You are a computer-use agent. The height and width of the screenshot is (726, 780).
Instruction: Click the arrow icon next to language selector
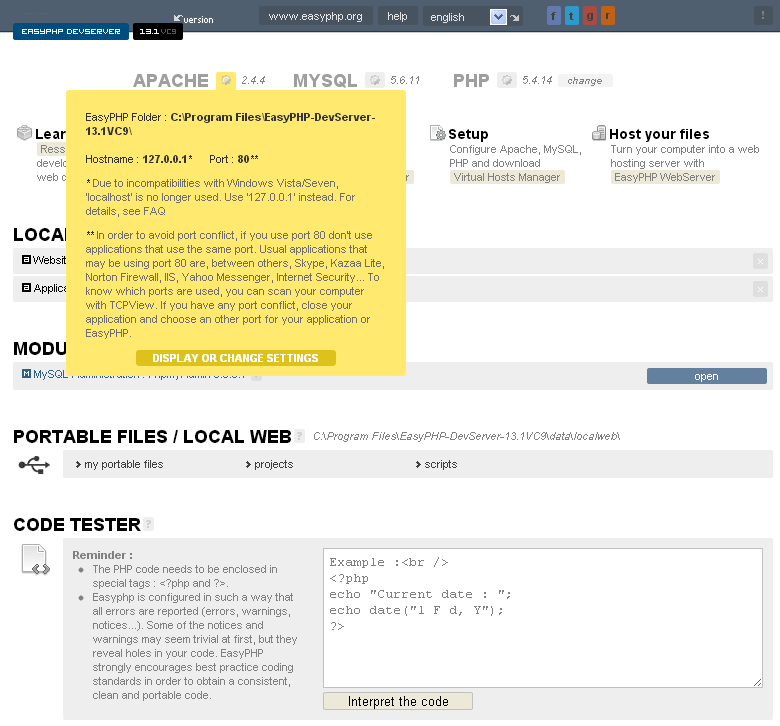[515, 17]
